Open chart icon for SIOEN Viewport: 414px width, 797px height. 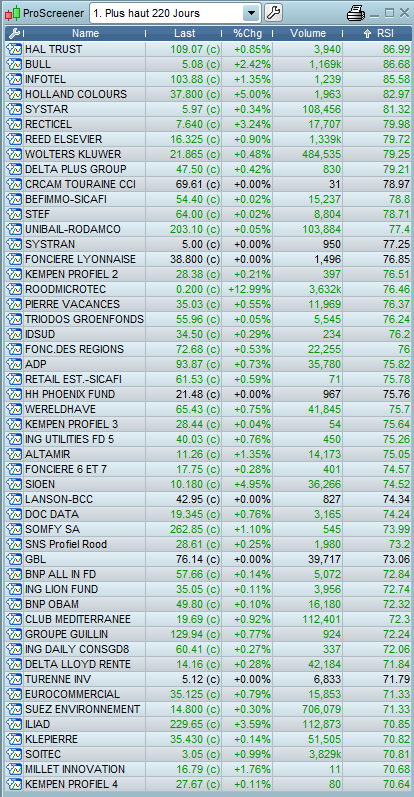tap(13, 484)
